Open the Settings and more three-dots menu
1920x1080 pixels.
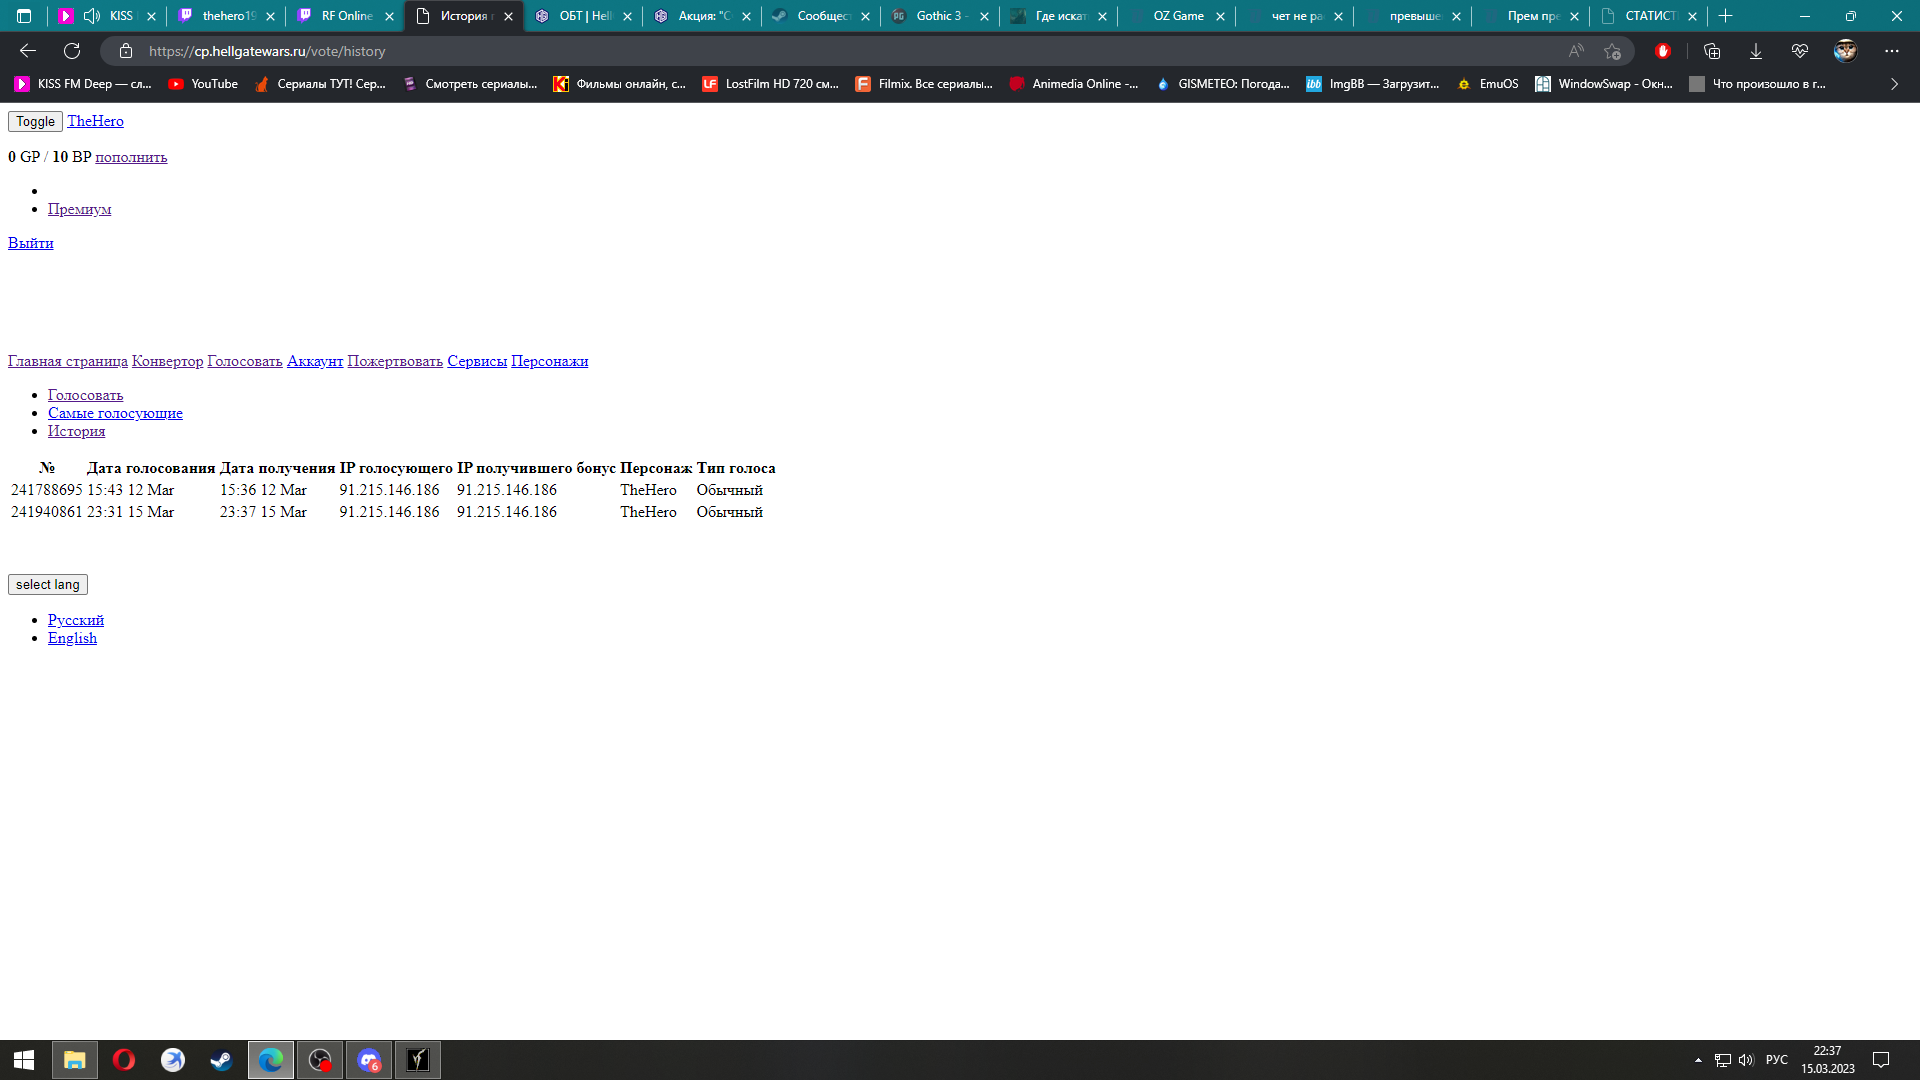click(x=1892, y=51)
